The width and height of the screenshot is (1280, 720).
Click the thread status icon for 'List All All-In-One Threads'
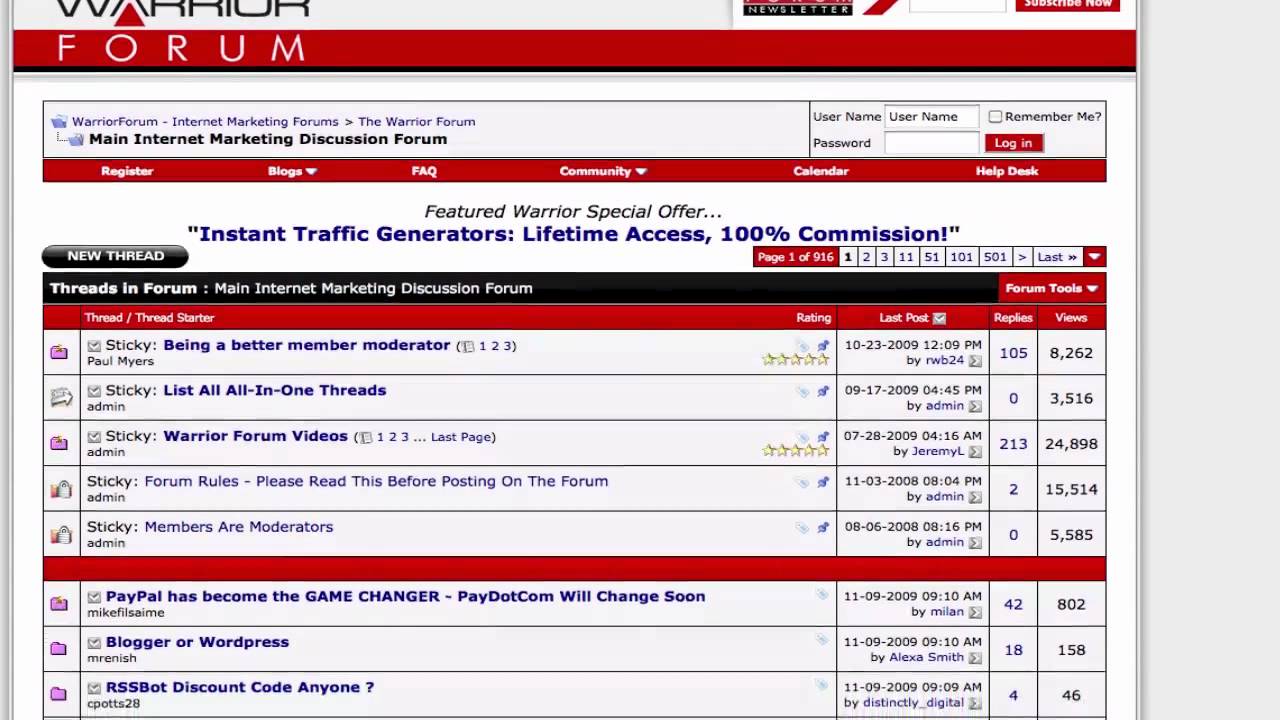[x=61, y=397]
